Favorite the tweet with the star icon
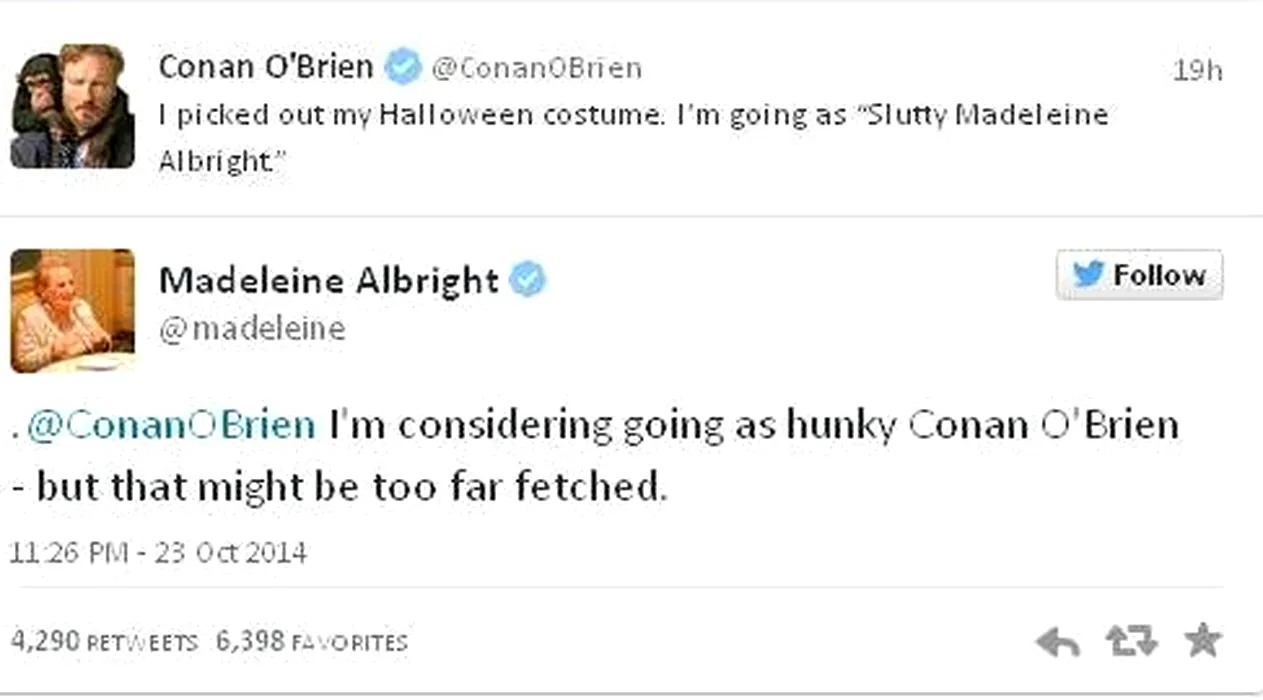 (1201, 641)
